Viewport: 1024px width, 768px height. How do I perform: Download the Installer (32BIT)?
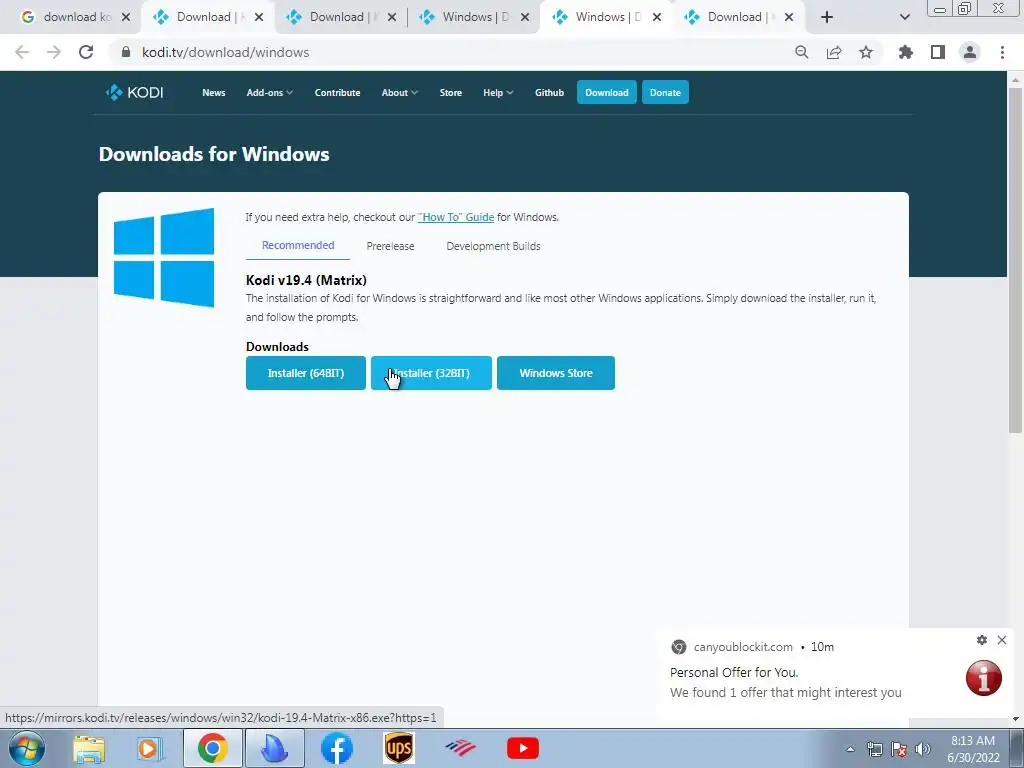click(431, 373)
